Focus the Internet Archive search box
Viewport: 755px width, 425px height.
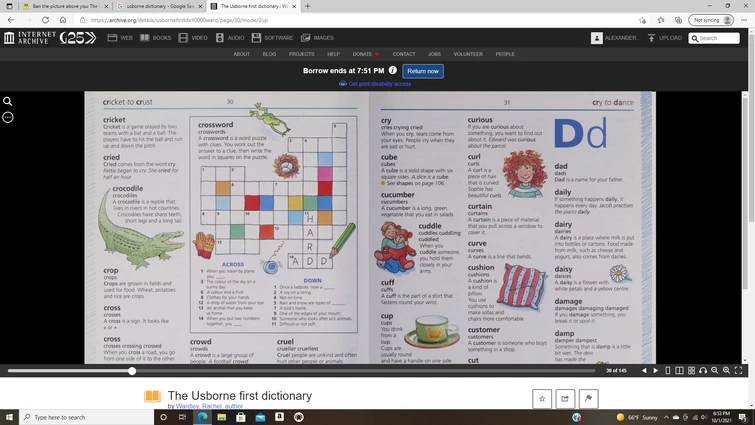(714, 38)
